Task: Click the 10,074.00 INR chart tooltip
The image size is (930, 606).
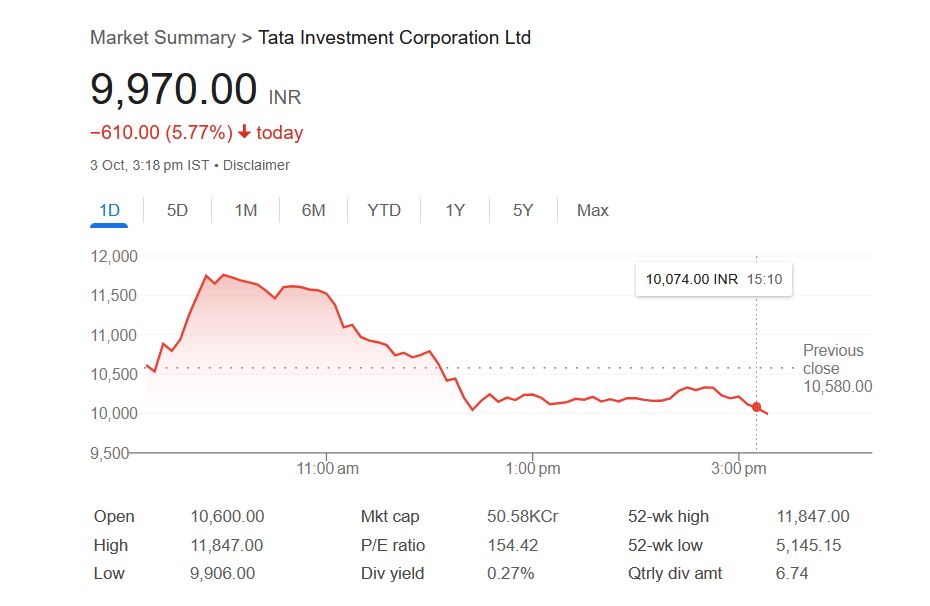Action: click(x=714, y=279)
